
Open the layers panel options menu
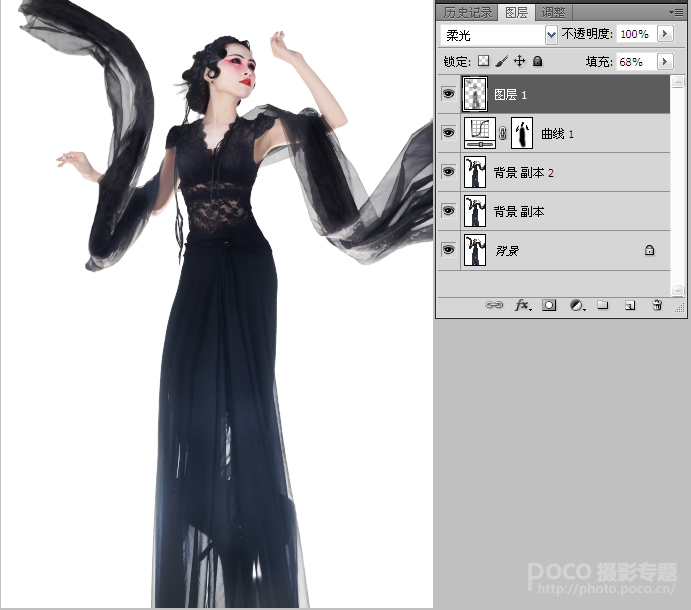pyautogui.click(x=676, y=12)
